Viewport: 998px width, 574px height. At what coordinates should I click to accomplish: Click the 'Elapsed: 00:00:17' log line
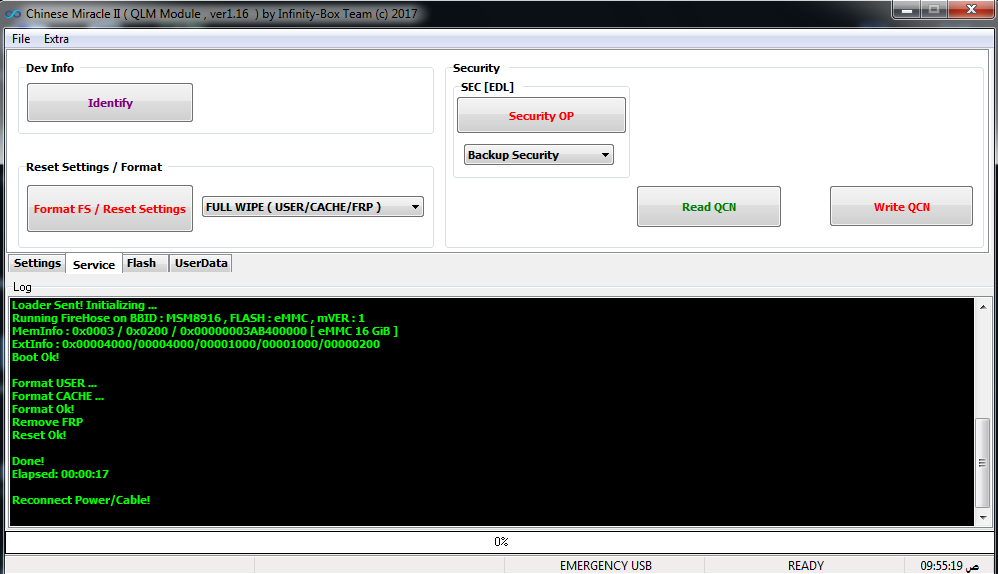60,474
